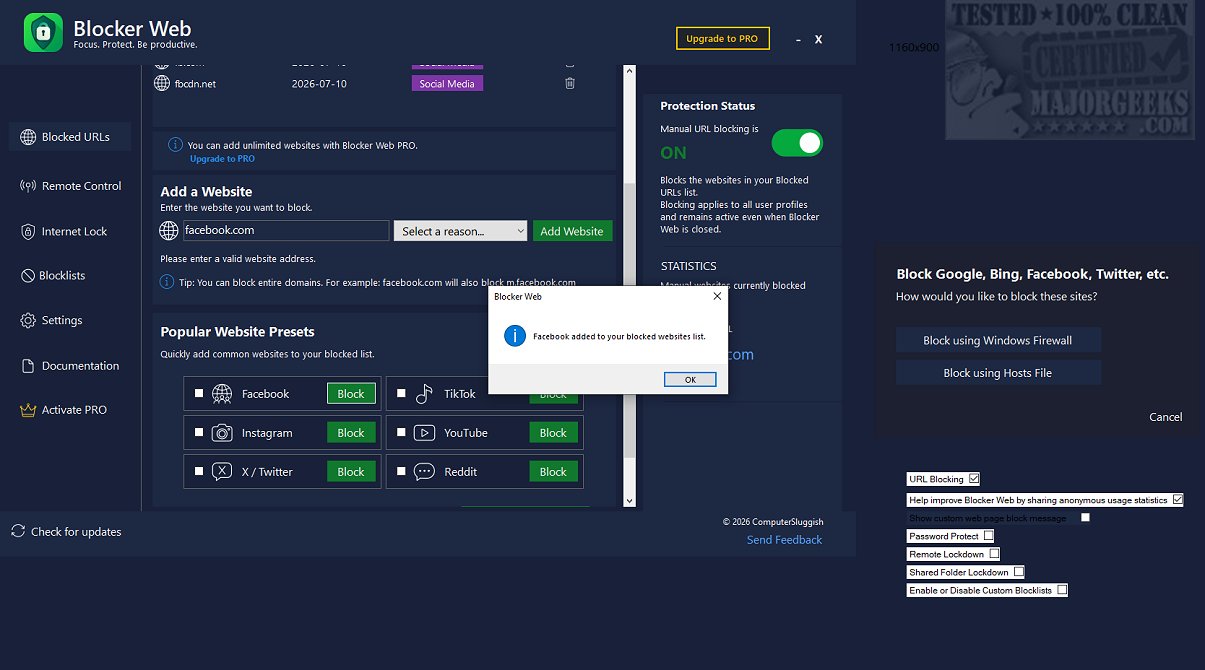Block Reddit using its Block button
The width and height of the screenshot is (1205, 670).
point(553,472)
